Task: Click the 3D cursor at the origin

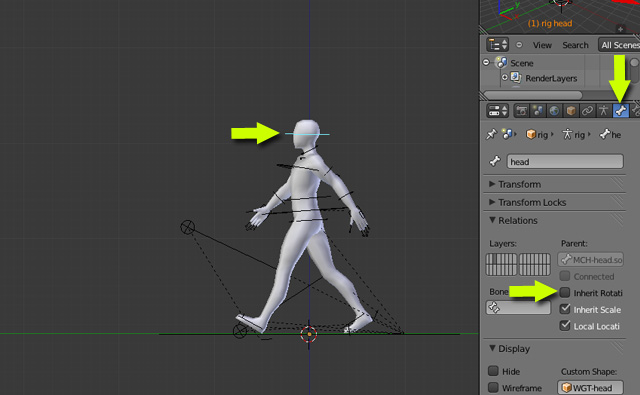Action: point(309,334)
